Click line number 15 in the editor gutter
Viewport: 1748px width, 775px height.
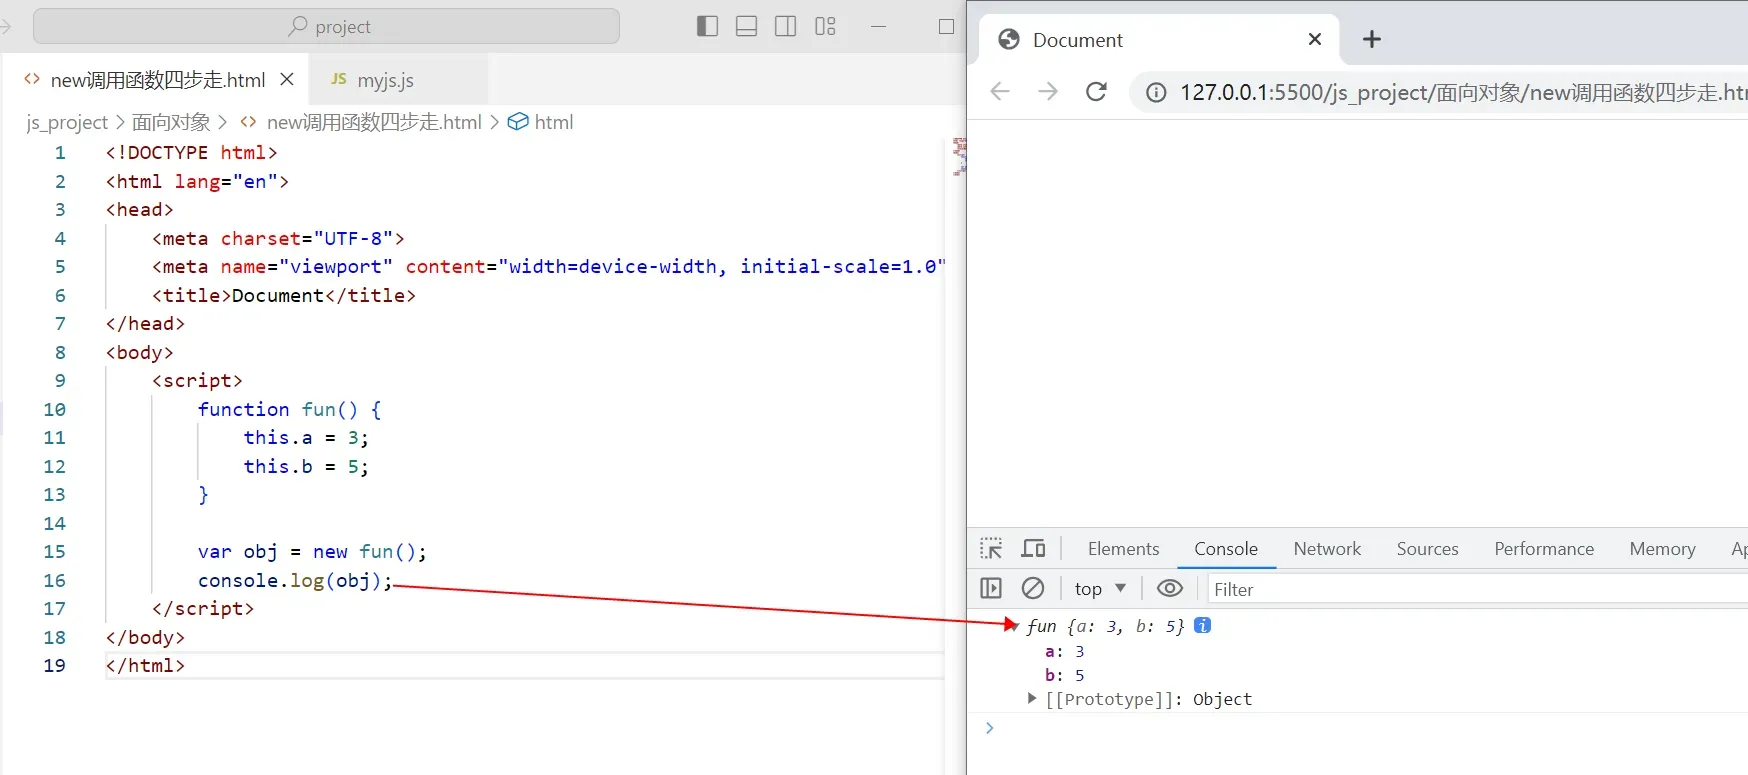(54, 551)
